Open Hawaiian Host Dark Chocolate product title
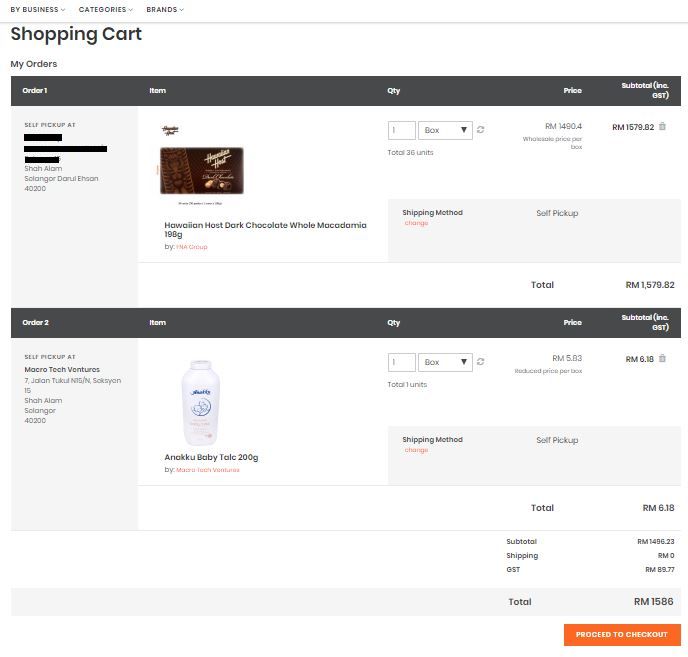The width and height of the screenshot is (688, 657). click(265, 230)
